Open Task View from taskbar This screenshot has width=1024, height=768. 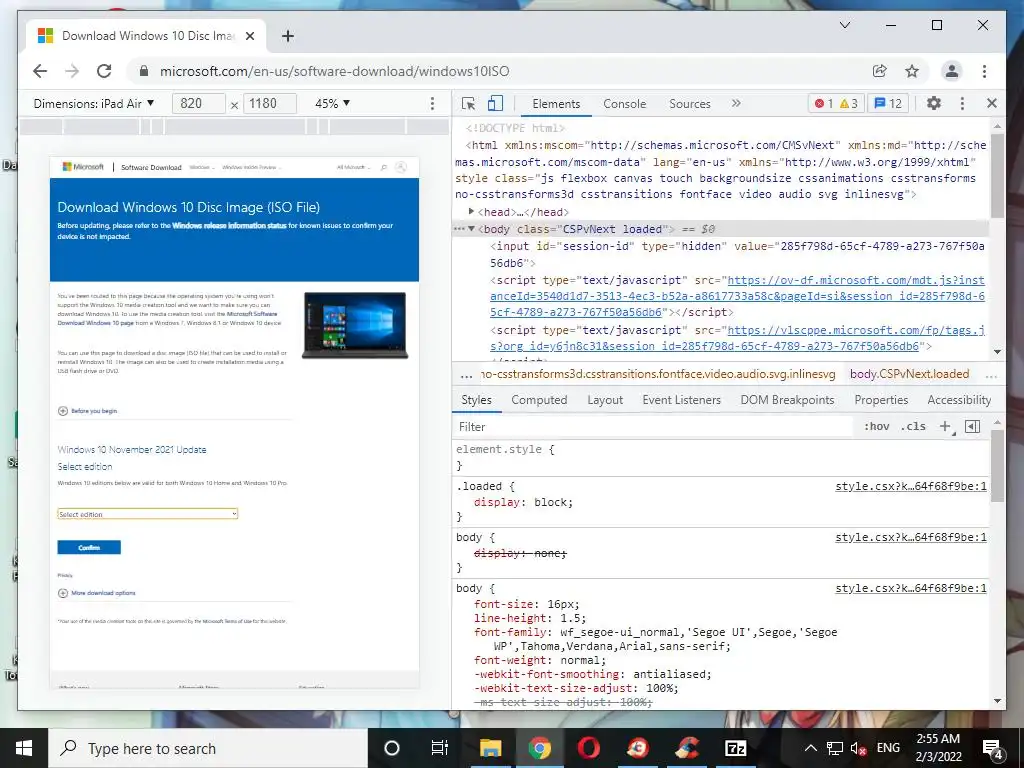tap(440, 748)
